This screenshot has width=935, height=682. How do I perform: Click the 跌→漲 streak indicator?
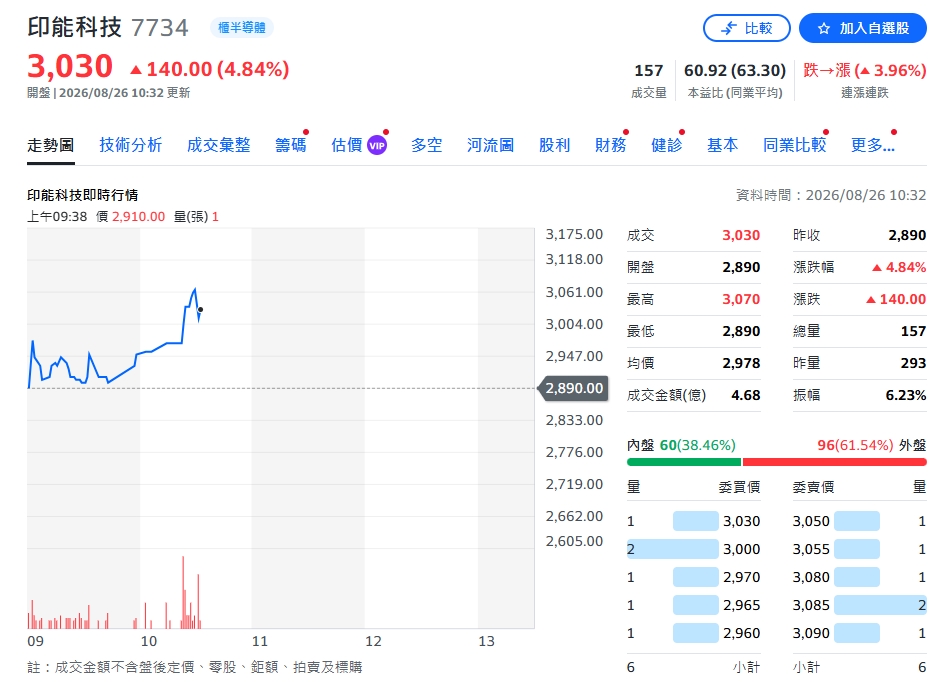point(865,70)
